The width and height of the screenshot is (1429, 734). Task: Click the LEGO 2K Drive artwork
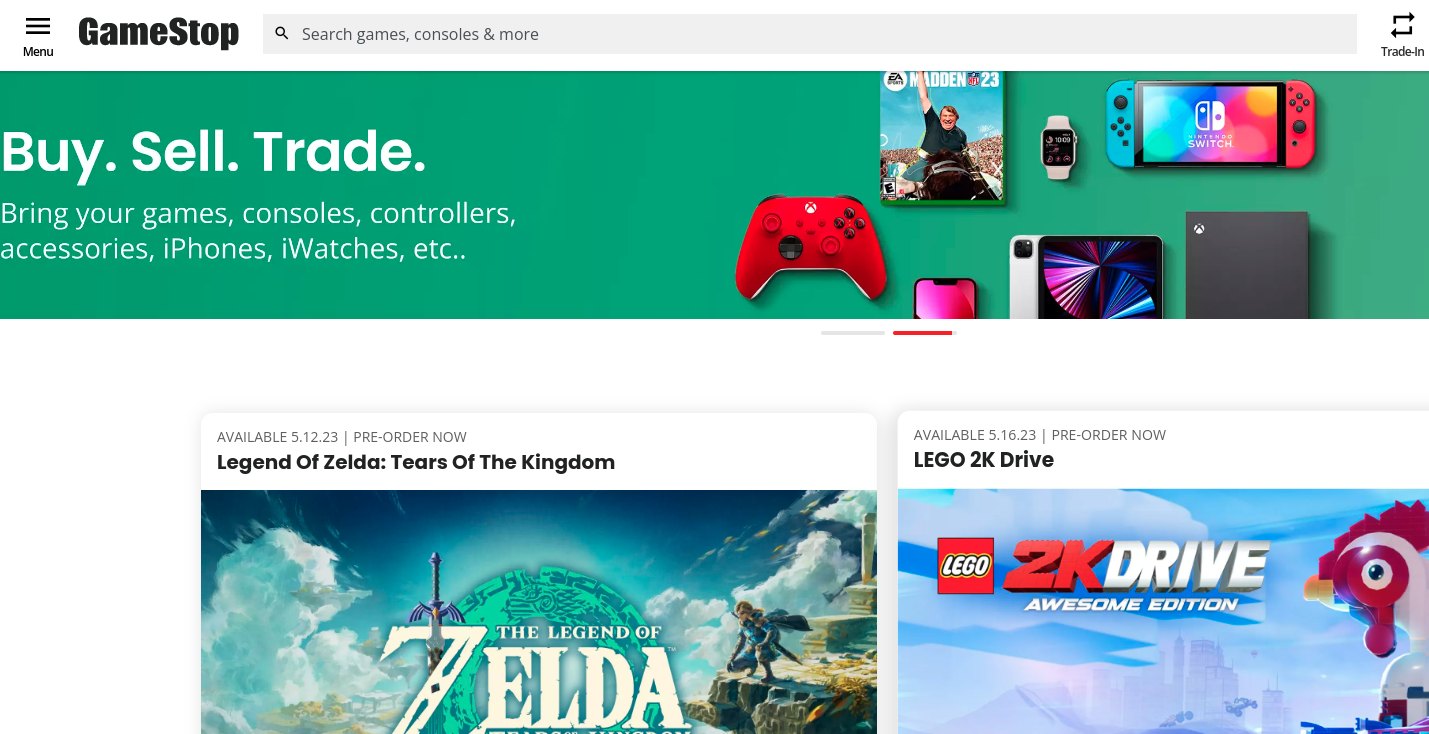[x=1163, y=611]
